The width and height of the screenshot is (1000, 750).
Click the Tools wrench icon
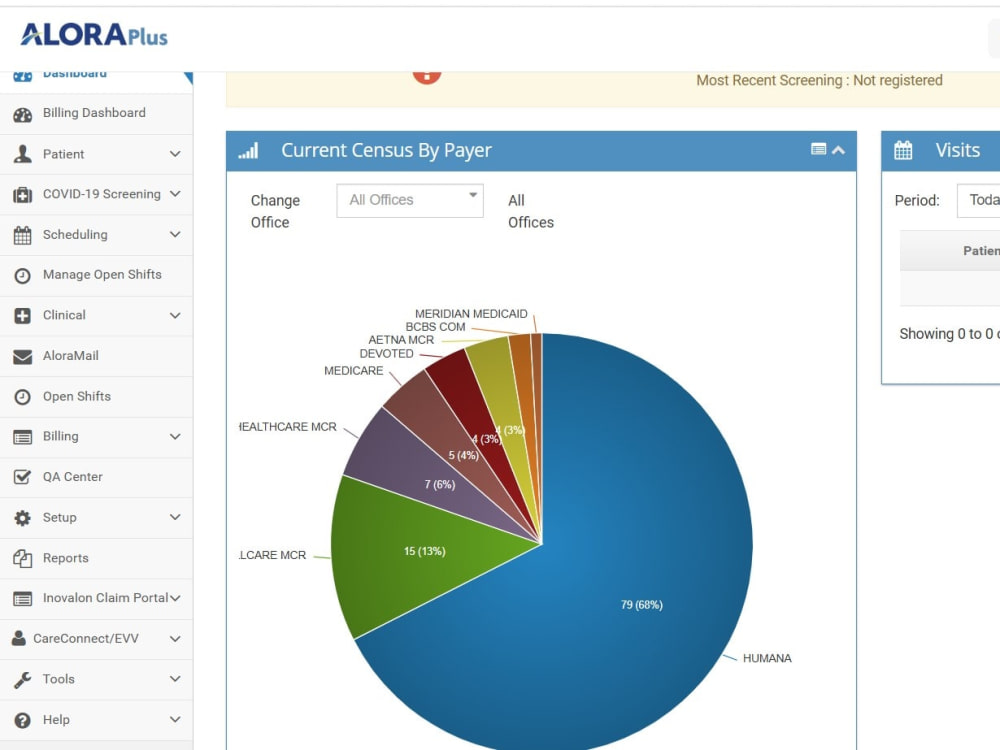[22, 680]
